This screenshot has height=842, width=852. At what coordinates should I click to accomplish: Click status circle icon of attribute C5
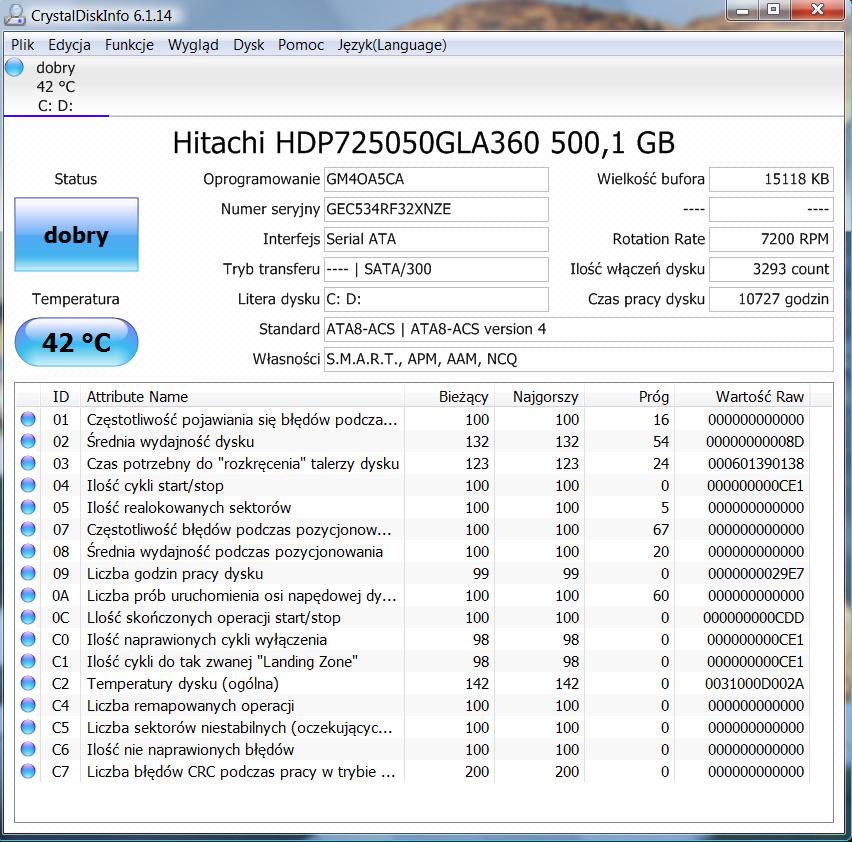coord(28,727)
